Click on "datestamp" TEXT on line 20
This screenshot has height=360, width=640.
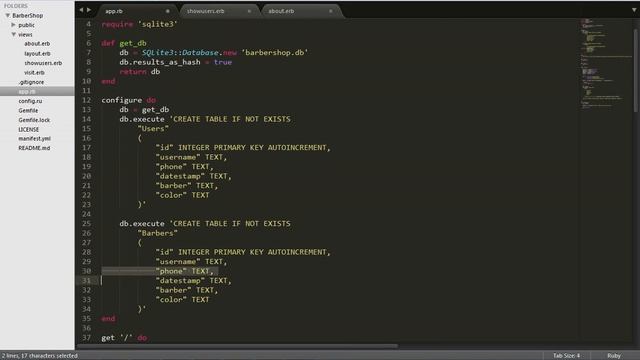point(193,176)
